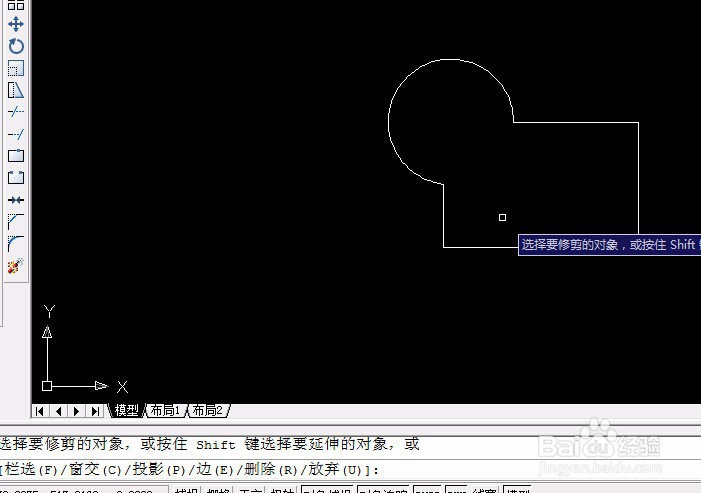Select the Rotate tool

(16, 46)
